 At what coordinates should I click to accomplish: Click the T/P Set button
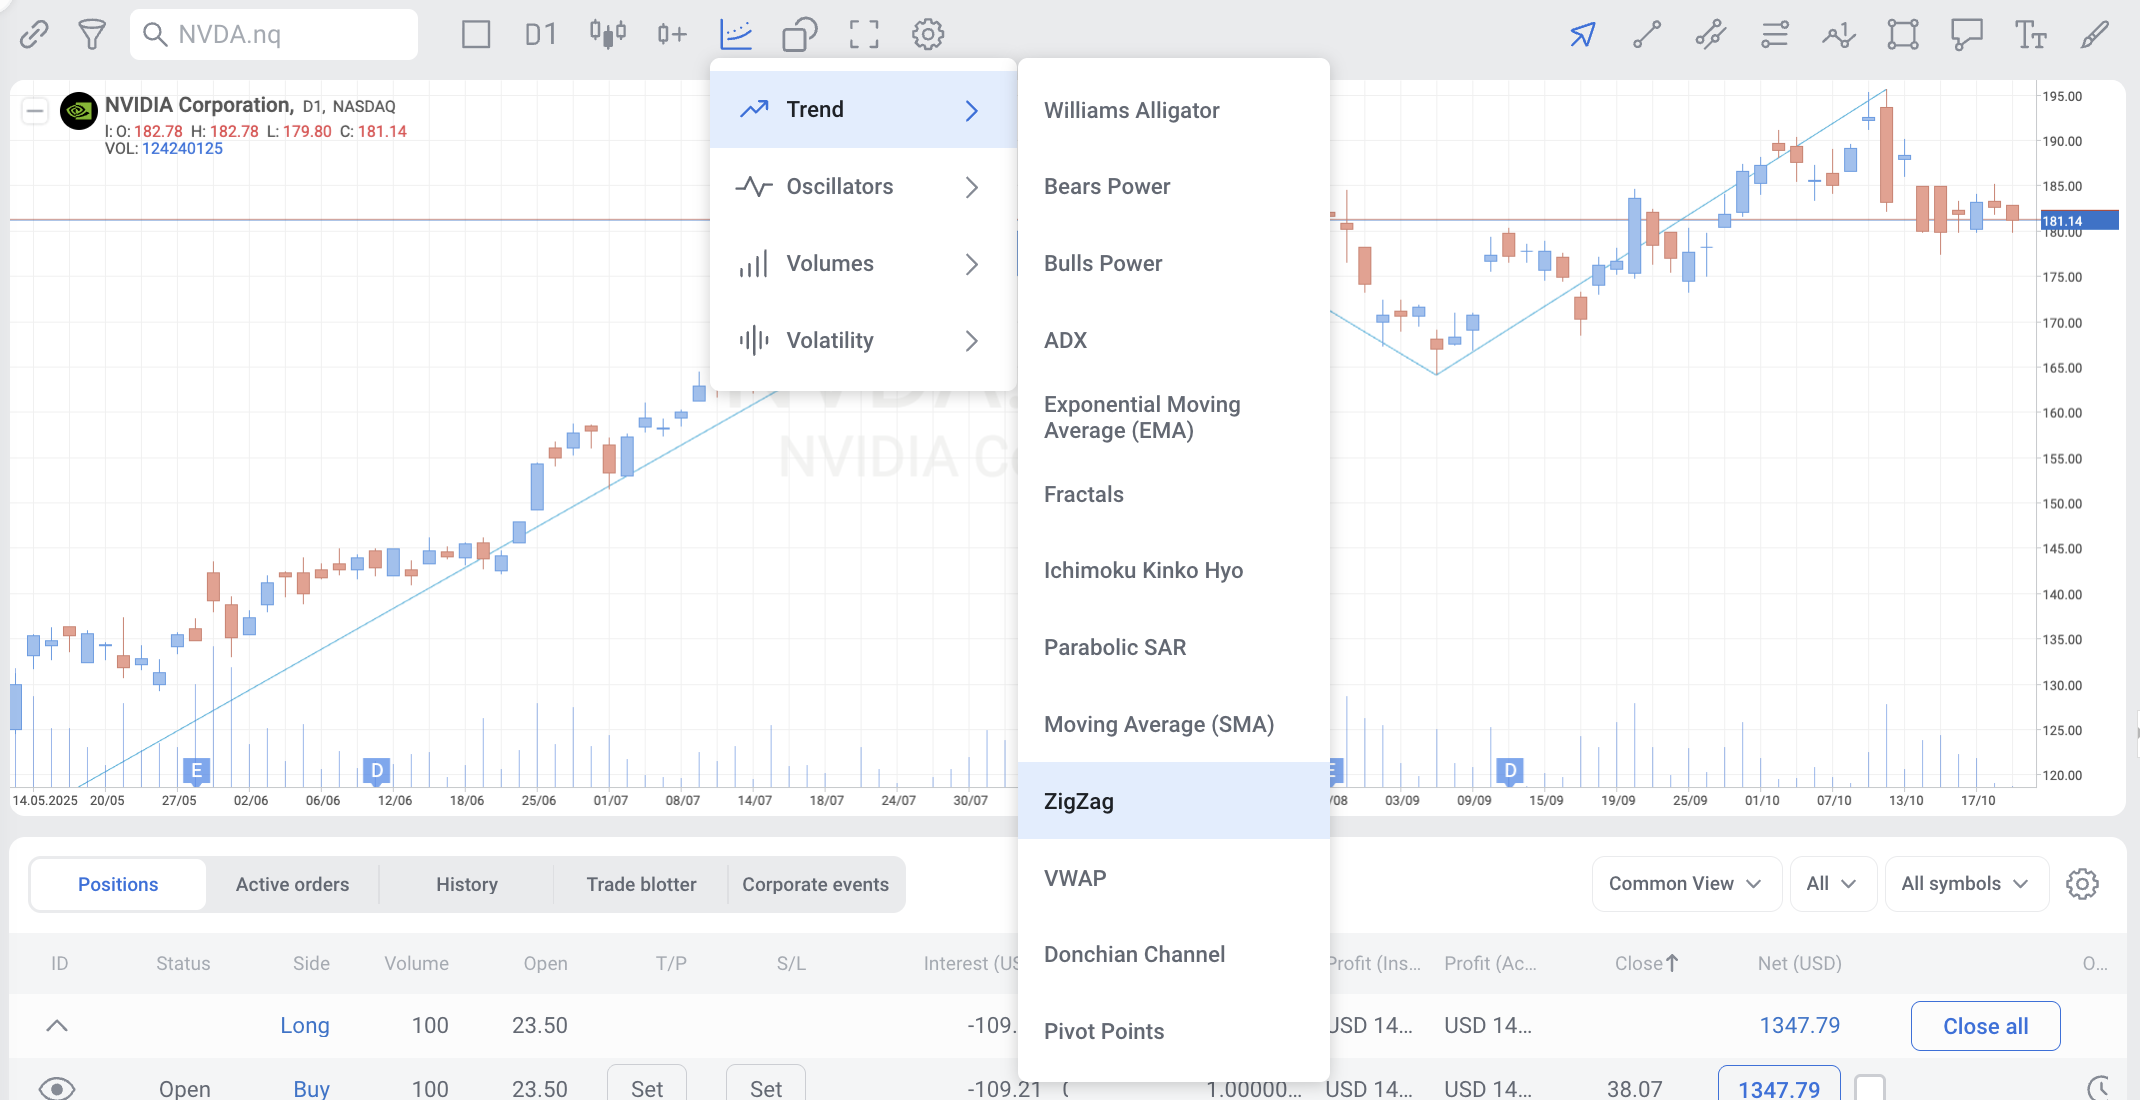pyautogui.click(x=647, y=1087)
